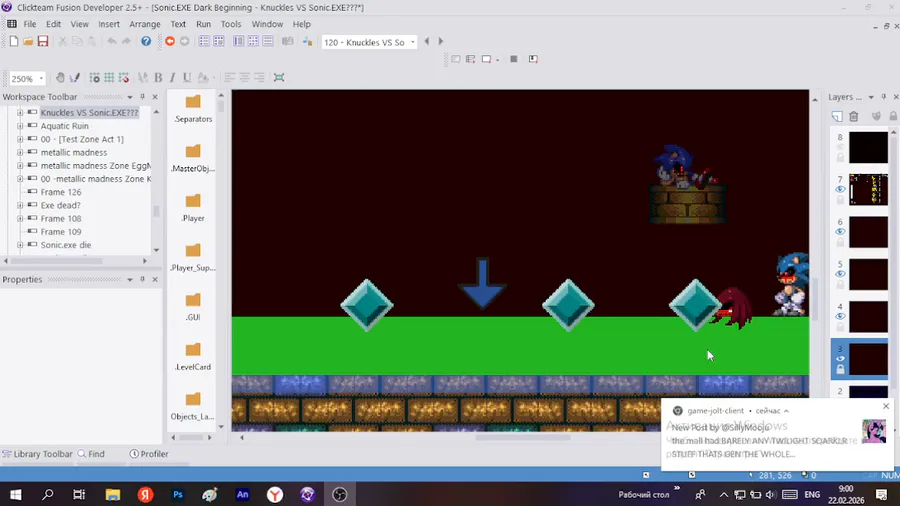Open Properties panel options arrow
The width and height of the screenshot is (900, 506).
[130, 279]
